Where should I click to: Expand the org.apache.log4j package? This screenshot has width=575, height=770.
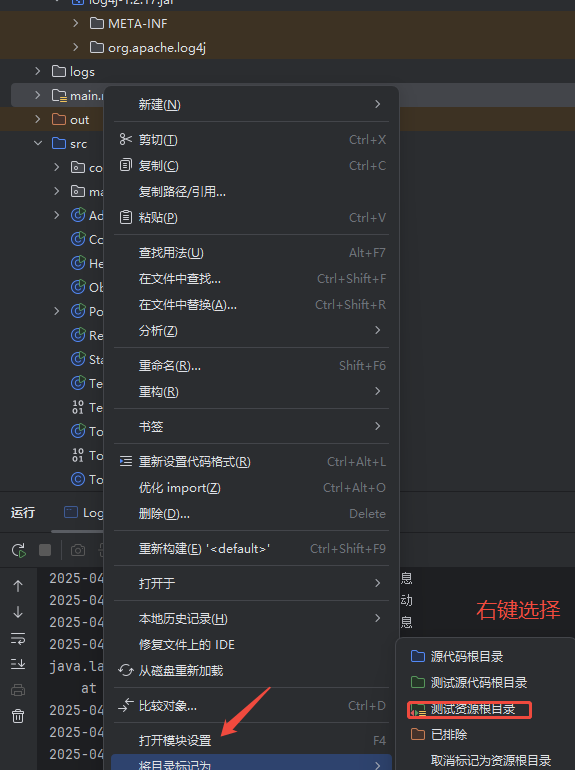click(76, 47)
